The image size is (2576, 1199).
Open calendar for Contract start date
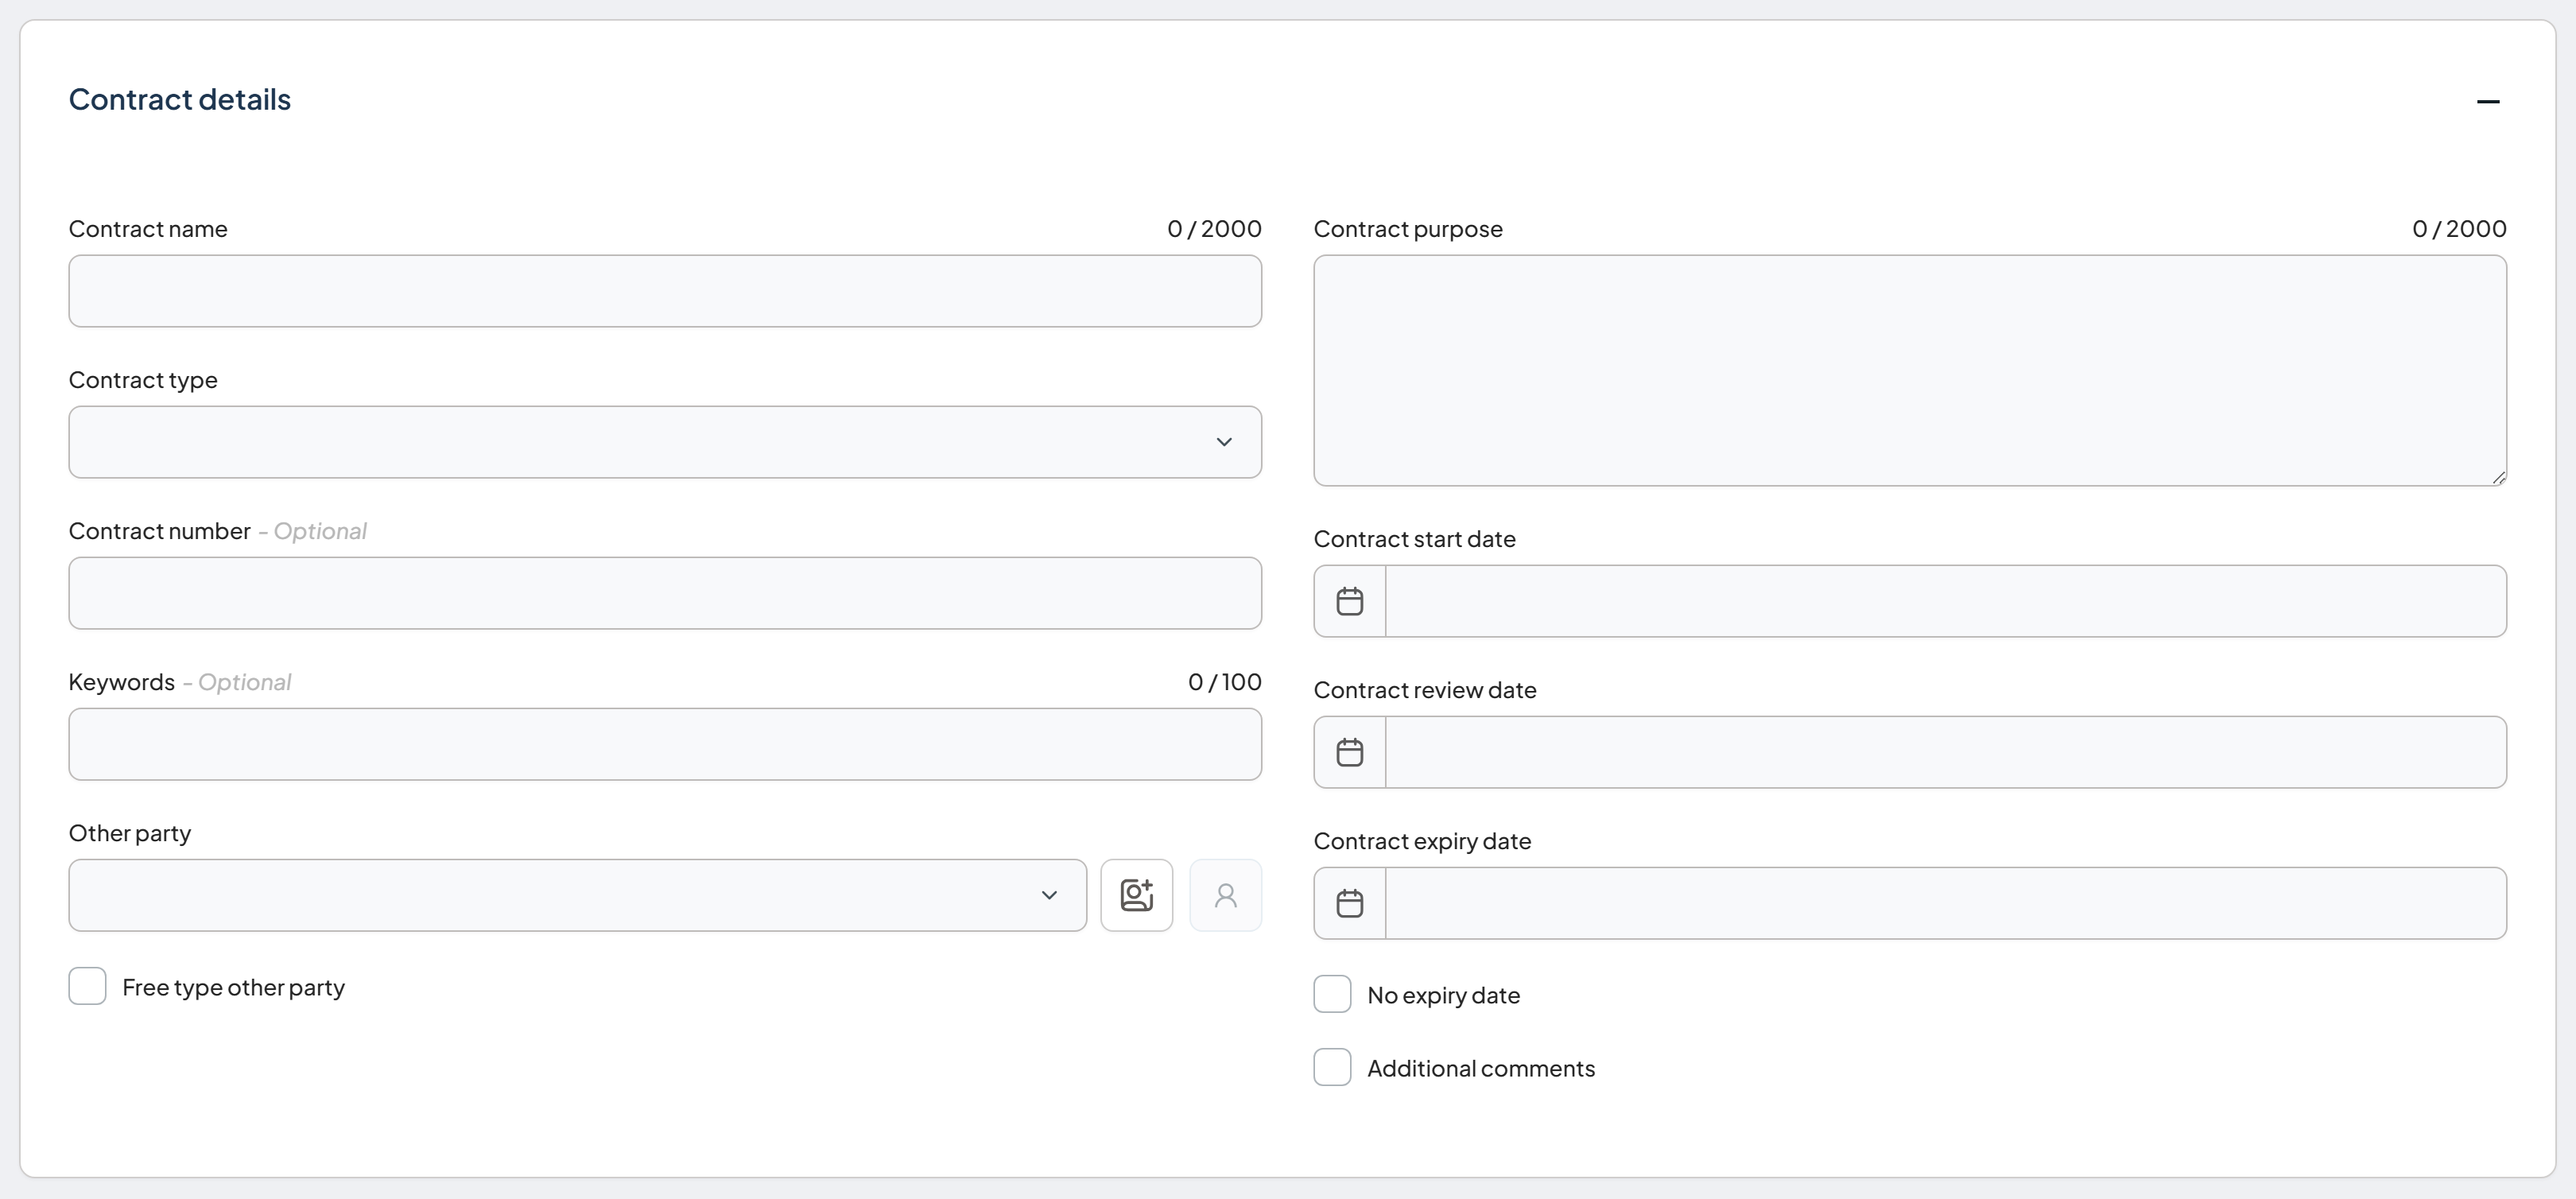pos(1350,601)
